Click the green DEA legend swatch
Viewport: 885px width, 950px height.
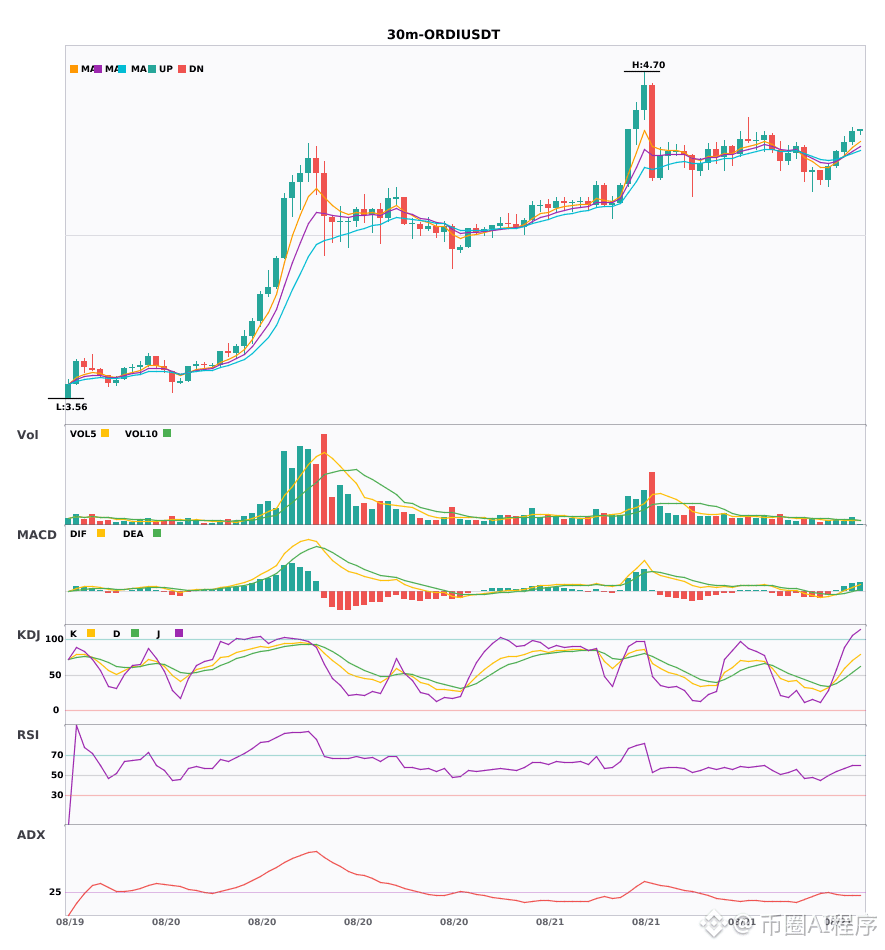pos(157,533)
